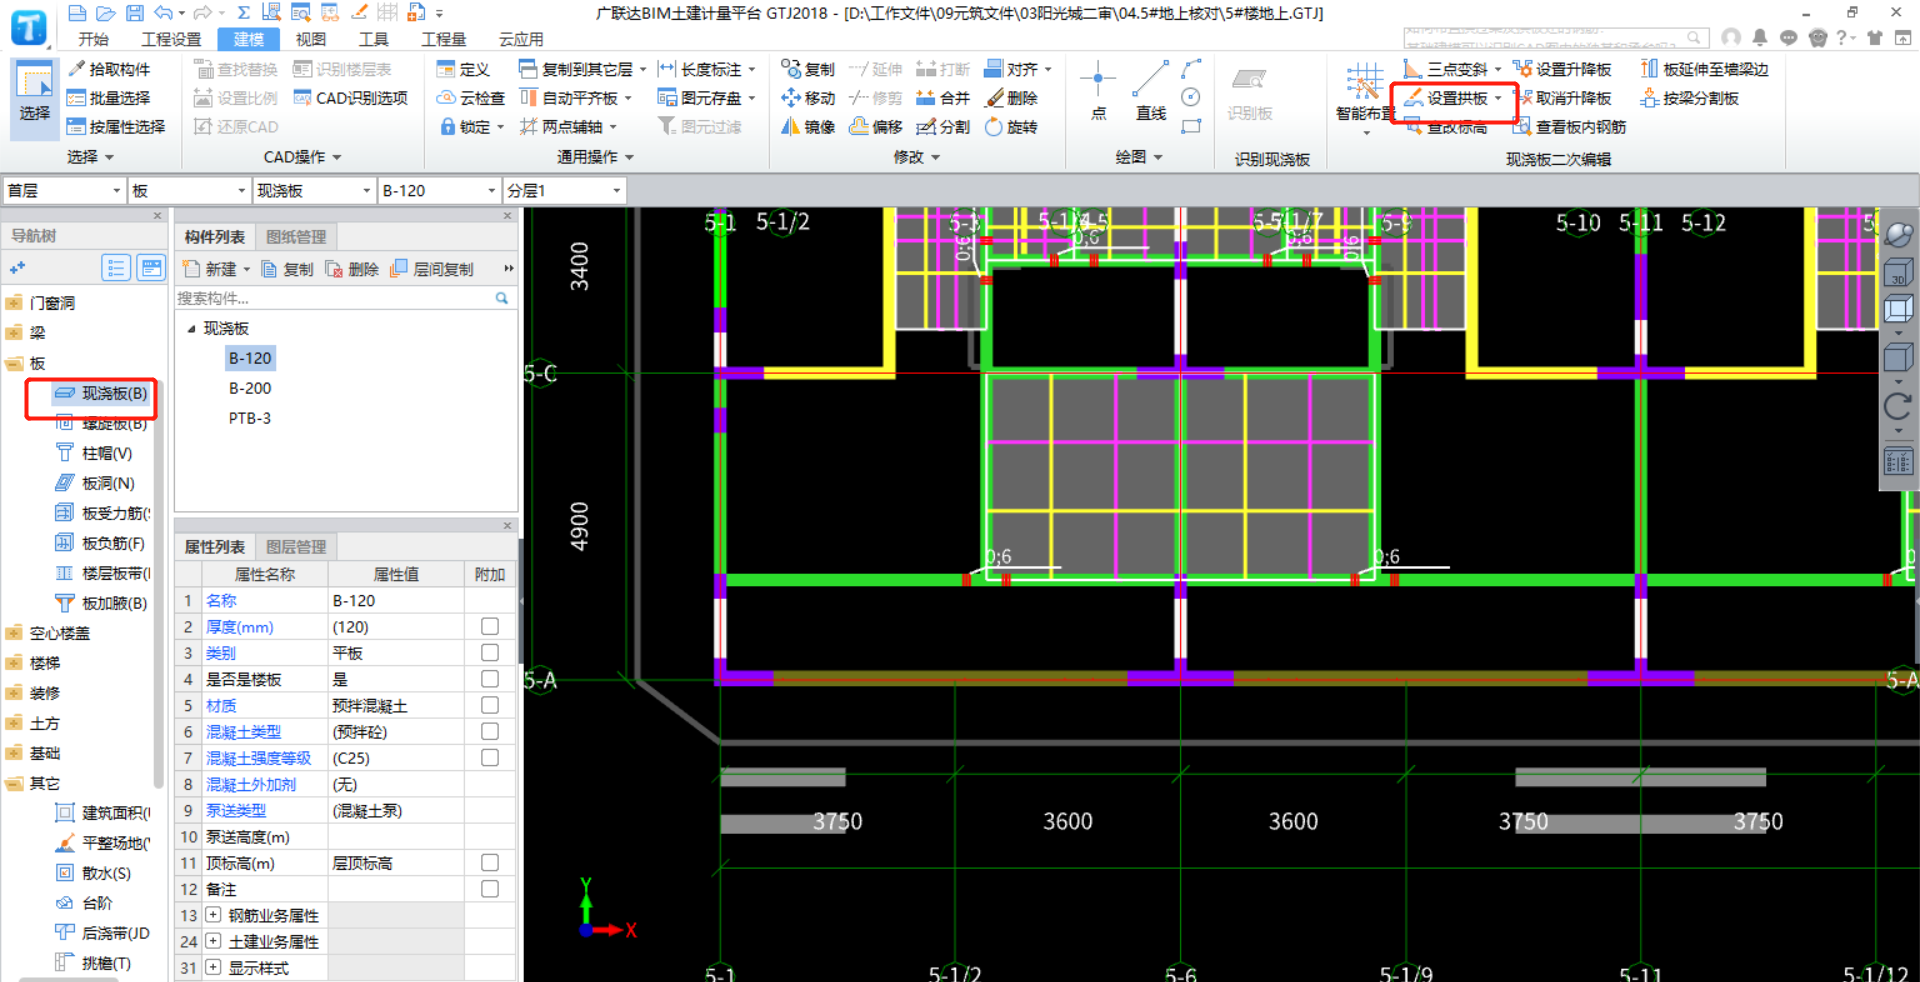Open the 分层1 layer dropdown

(564, 190)
